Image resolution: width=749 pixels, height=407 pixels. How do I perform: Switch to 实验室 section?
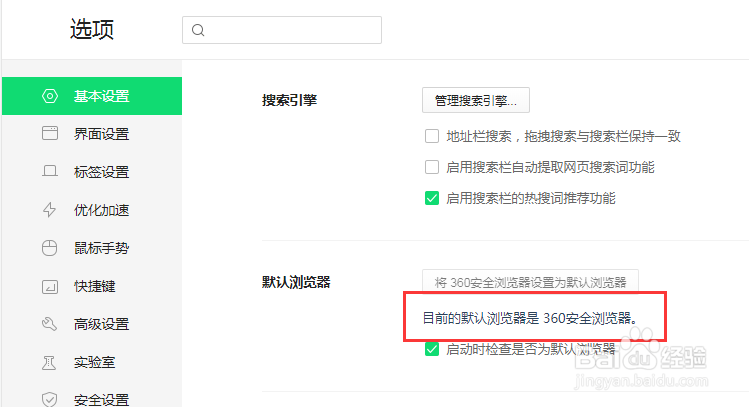[92, 363]
